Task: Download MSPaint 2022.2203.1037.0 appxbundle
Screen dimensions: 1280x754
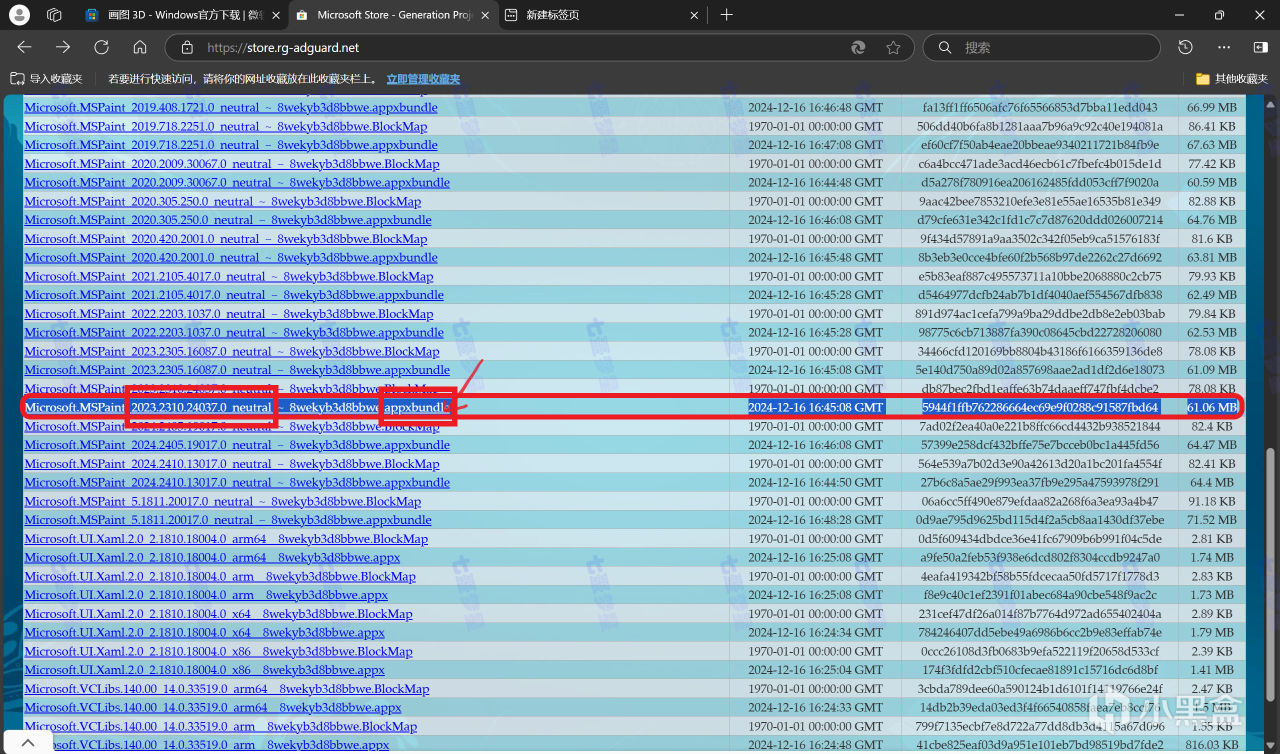Action: coord(234,333)
